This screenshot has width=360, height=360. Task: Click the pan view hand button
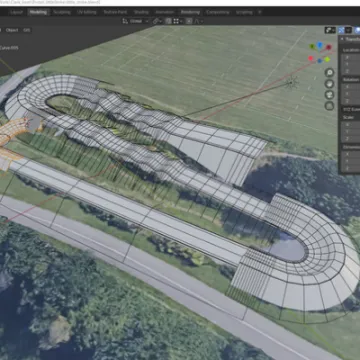pyautogui.click(x=329, y=84)
